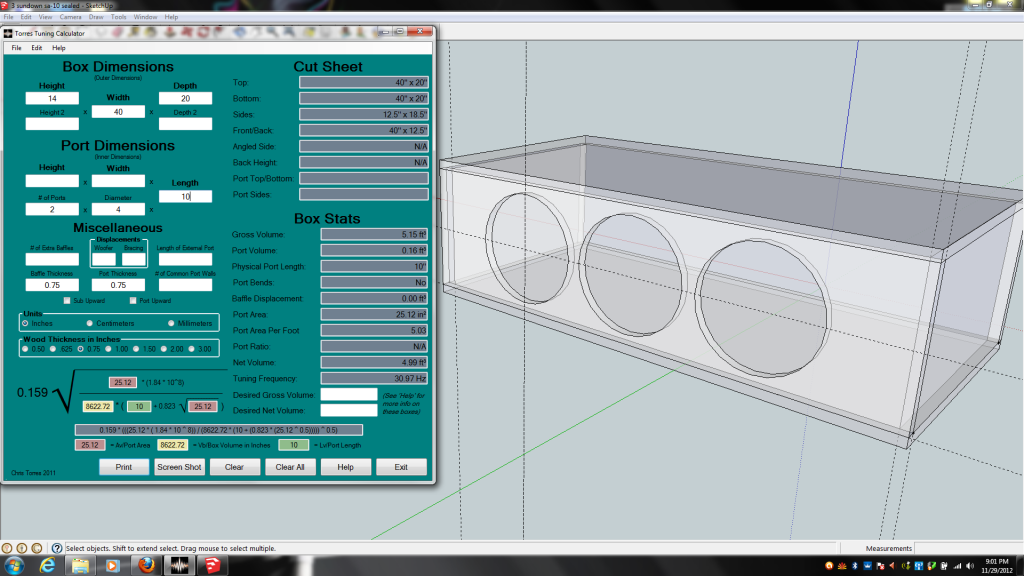The height and width of the screenshot is (576, 1024).
Task: Click the Woofer displacement field
Action: [x=104, y=259]
